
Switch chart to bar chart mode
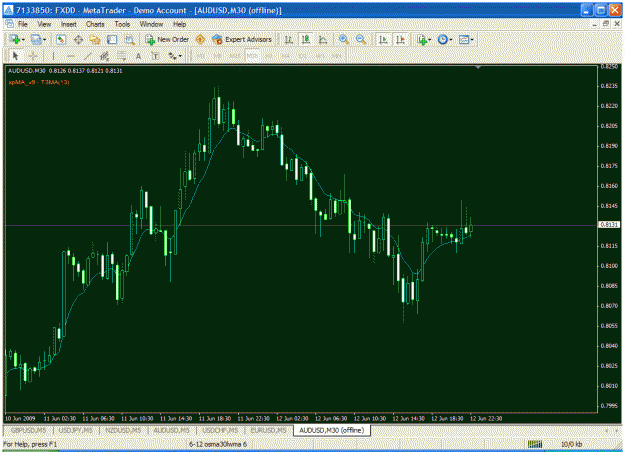[x=289, y=39]
